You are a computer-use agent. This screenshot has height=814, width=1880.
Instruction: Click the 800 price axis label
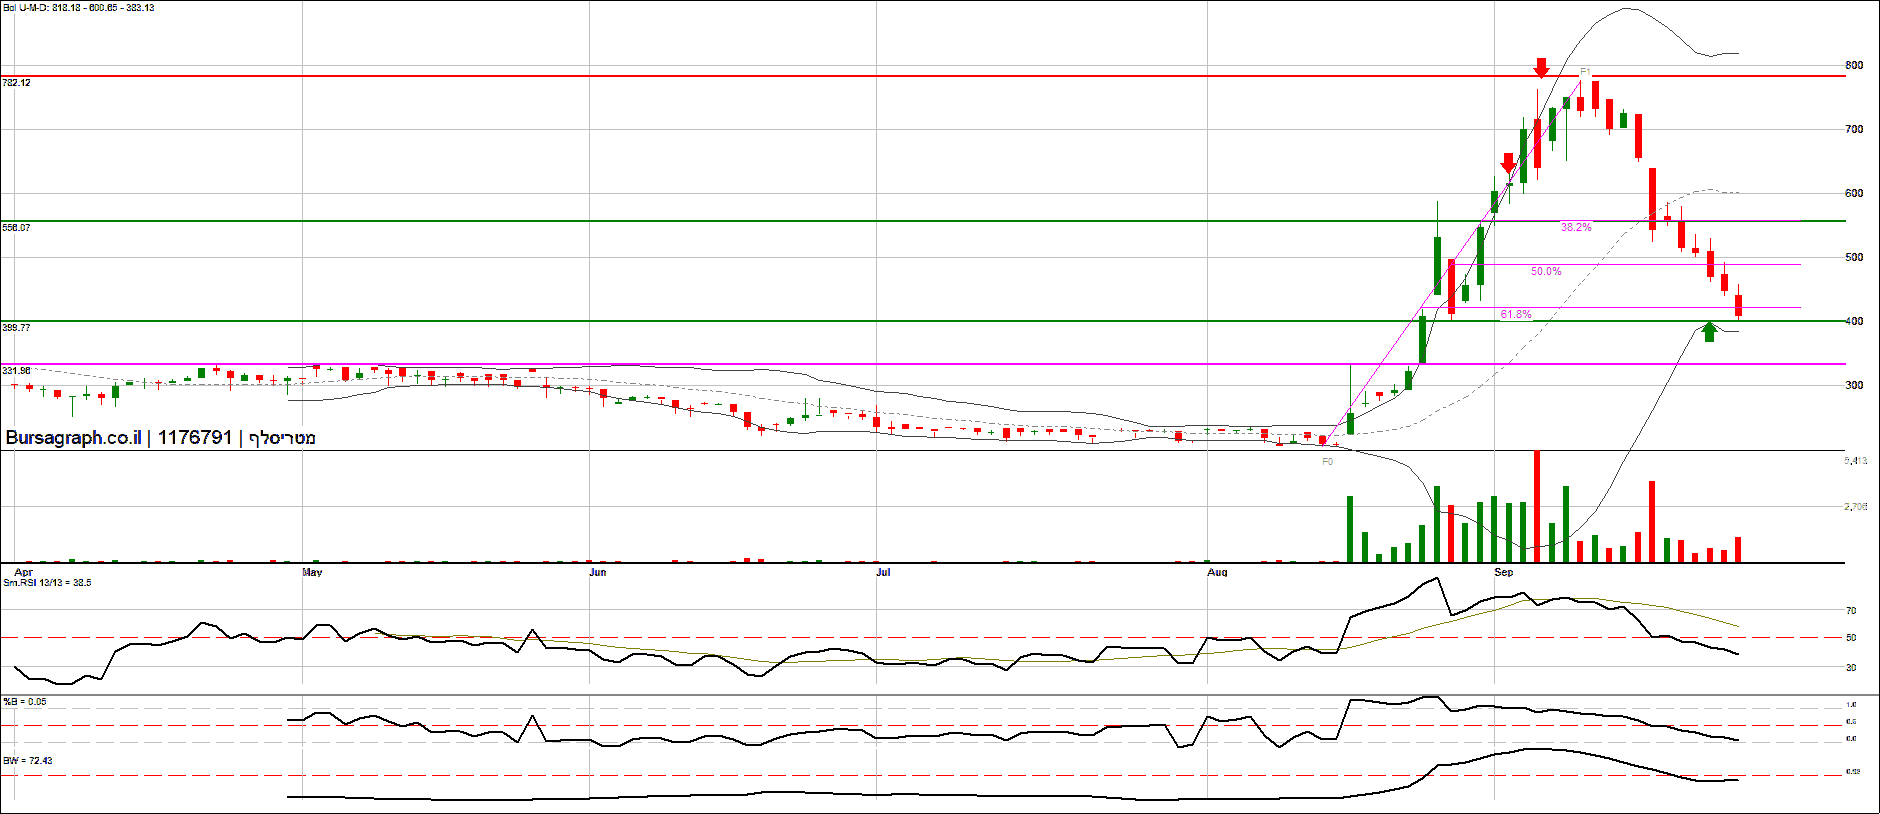(1854, 66)
